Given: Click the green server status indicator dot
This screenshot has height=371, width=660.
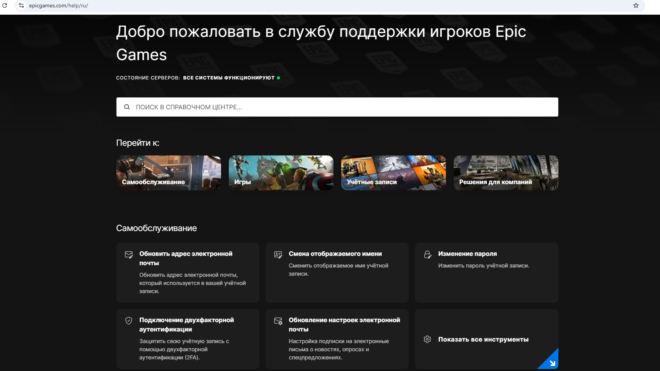Looking at the screenshot, I should pyautogui.click(x=278, y=78).
